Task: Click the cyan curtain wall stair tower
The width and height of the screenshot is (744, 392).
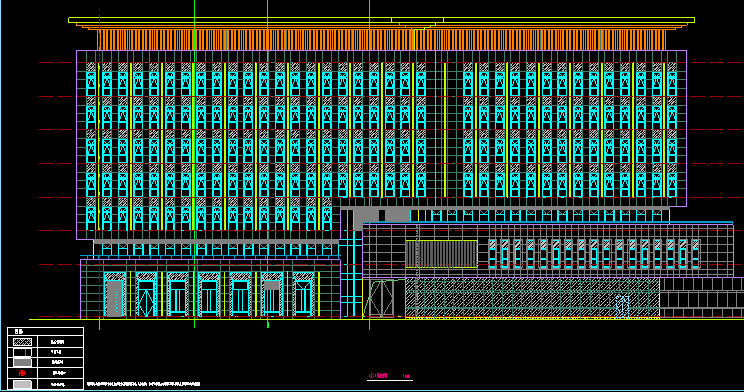Action: click(x=351, y=264)
